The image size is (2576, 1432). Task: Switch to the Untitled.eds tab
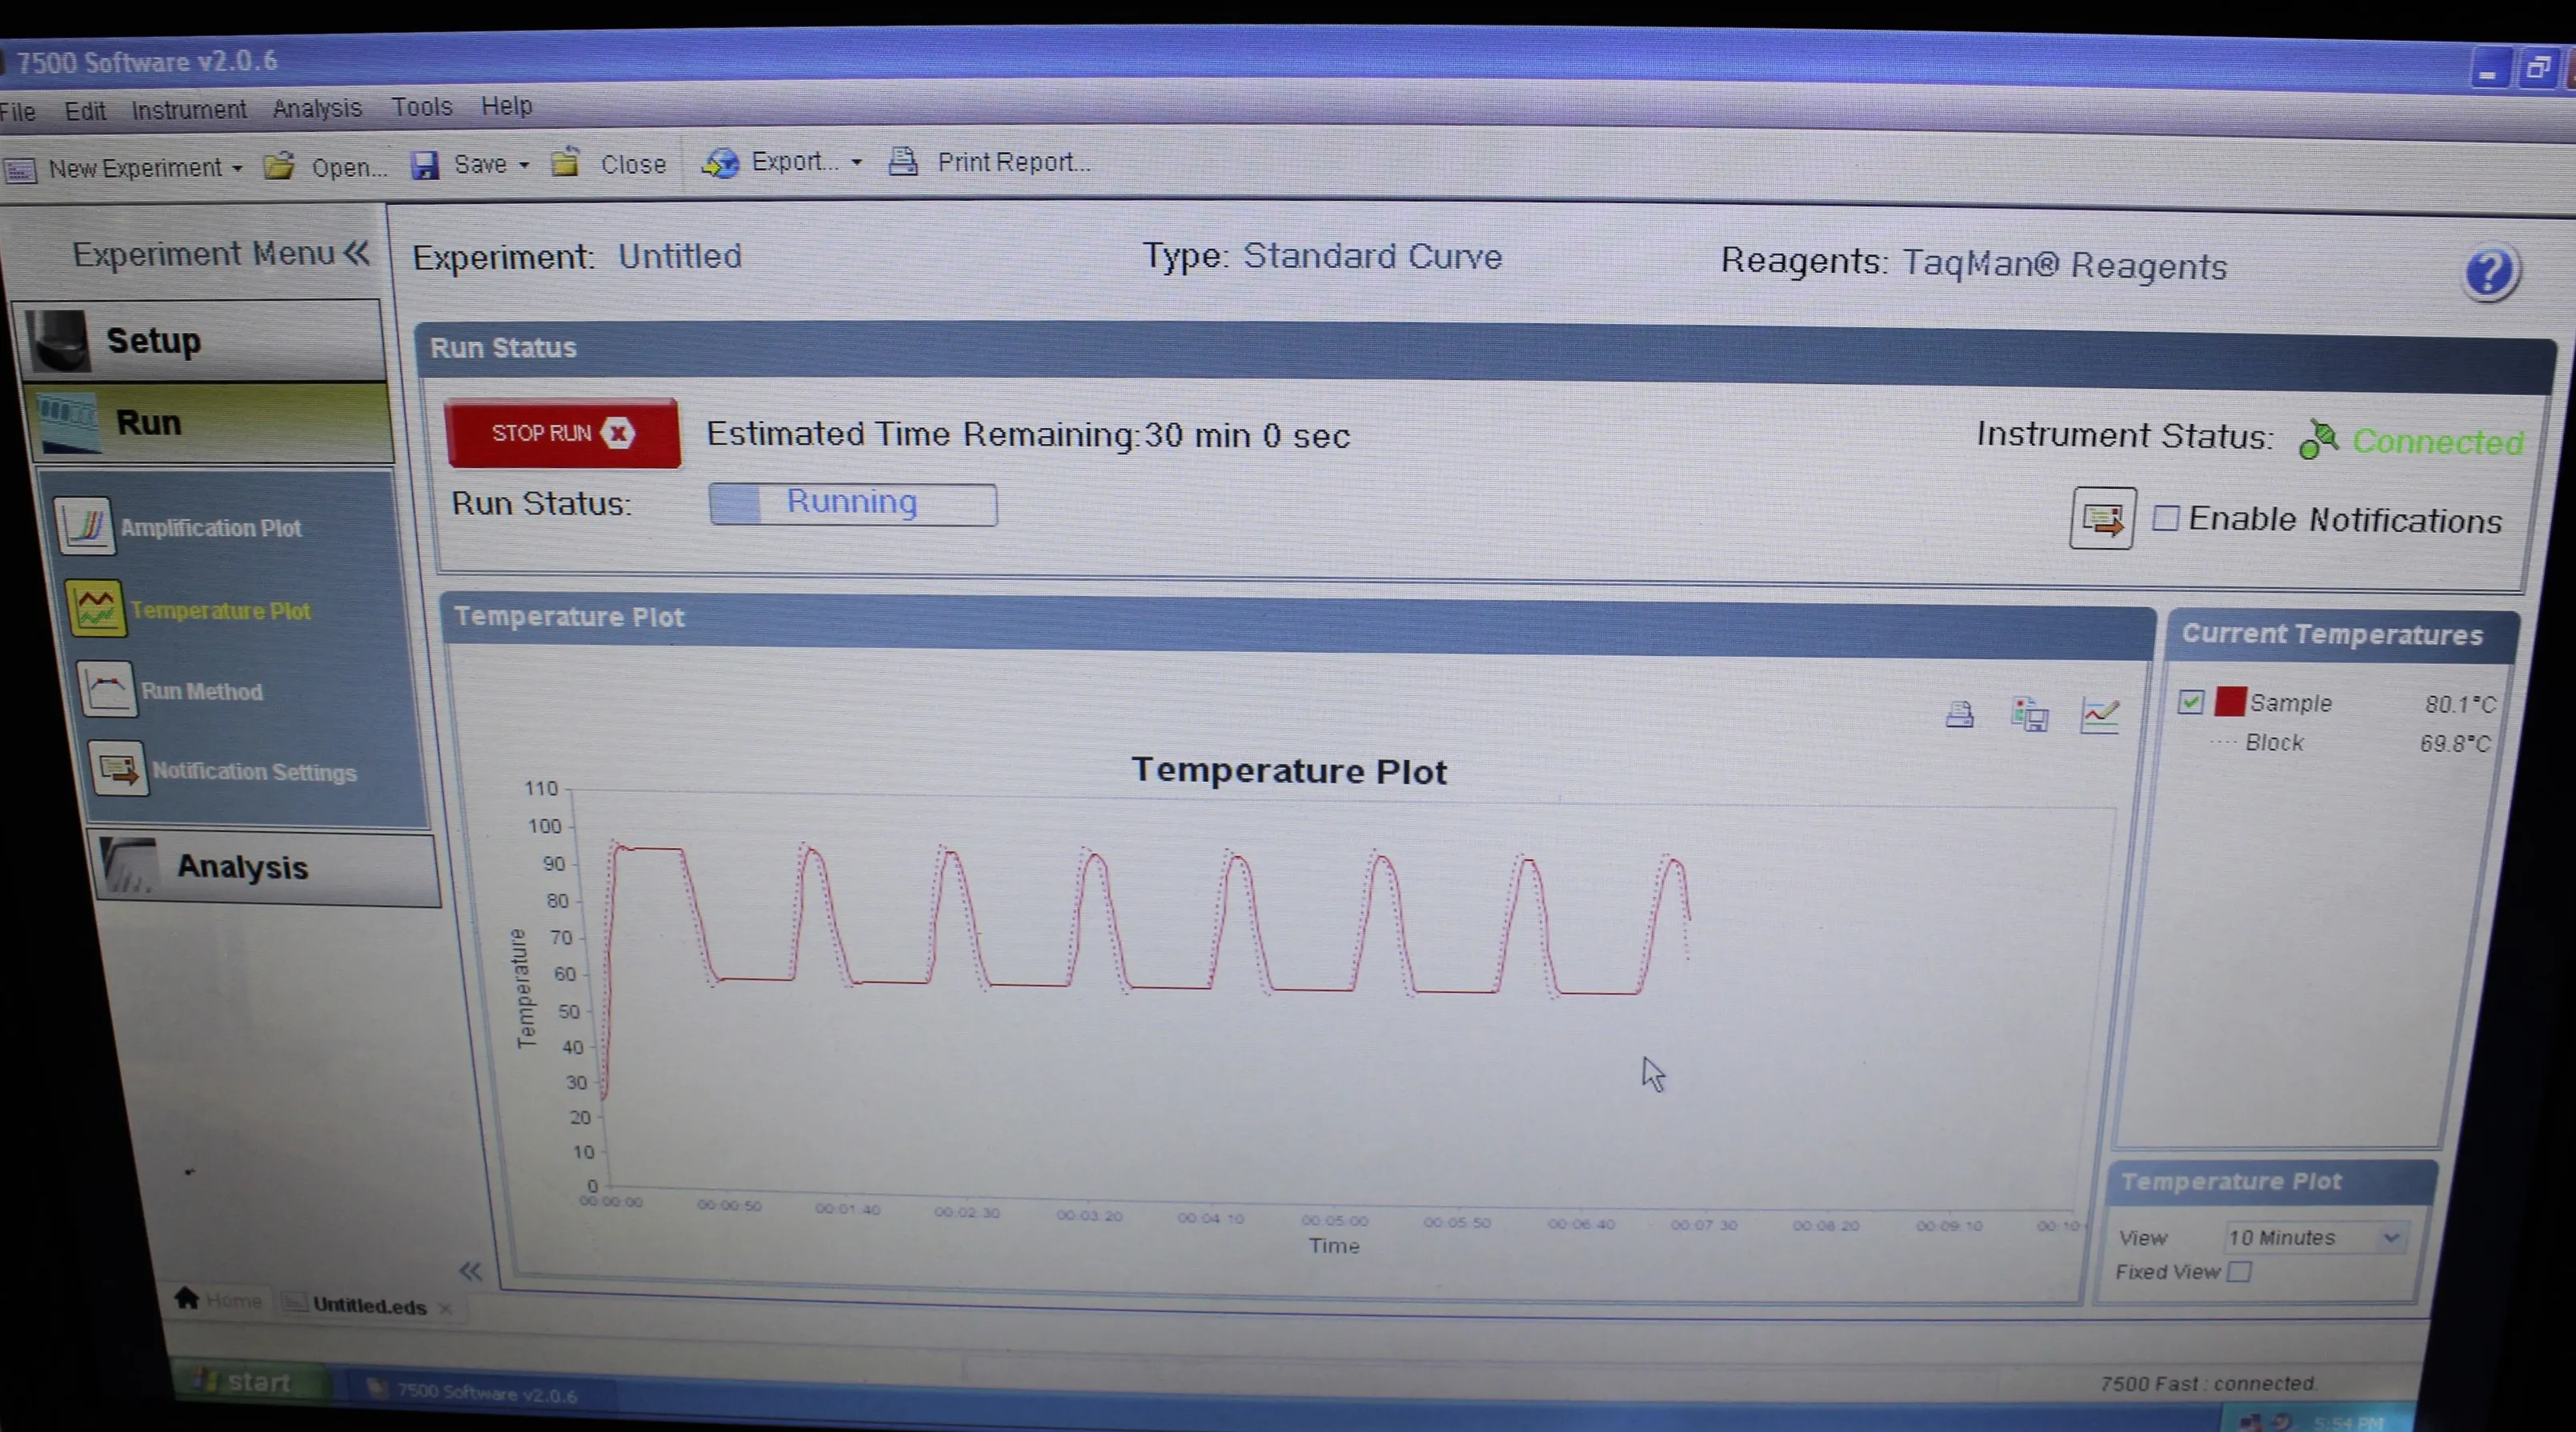click(x=368, y=1304)
